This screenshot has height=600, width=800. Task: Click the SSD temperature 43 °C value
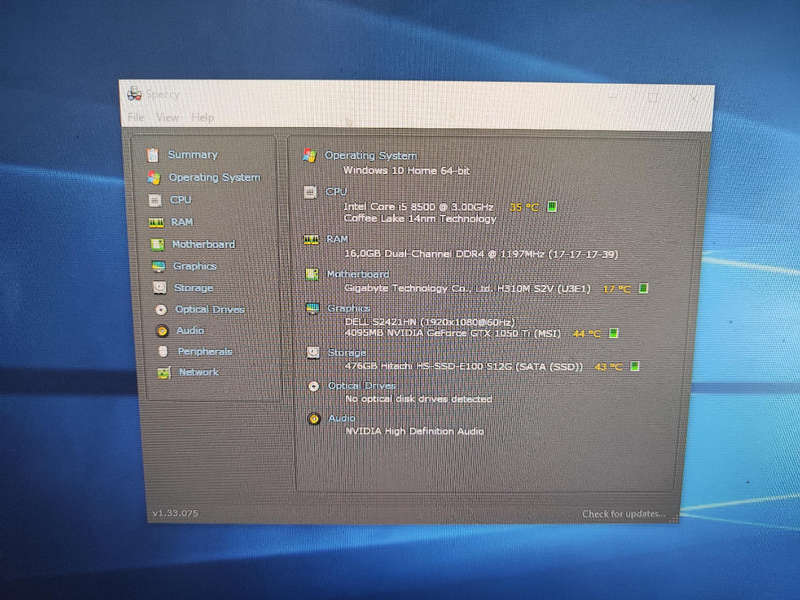pos(608,367)
